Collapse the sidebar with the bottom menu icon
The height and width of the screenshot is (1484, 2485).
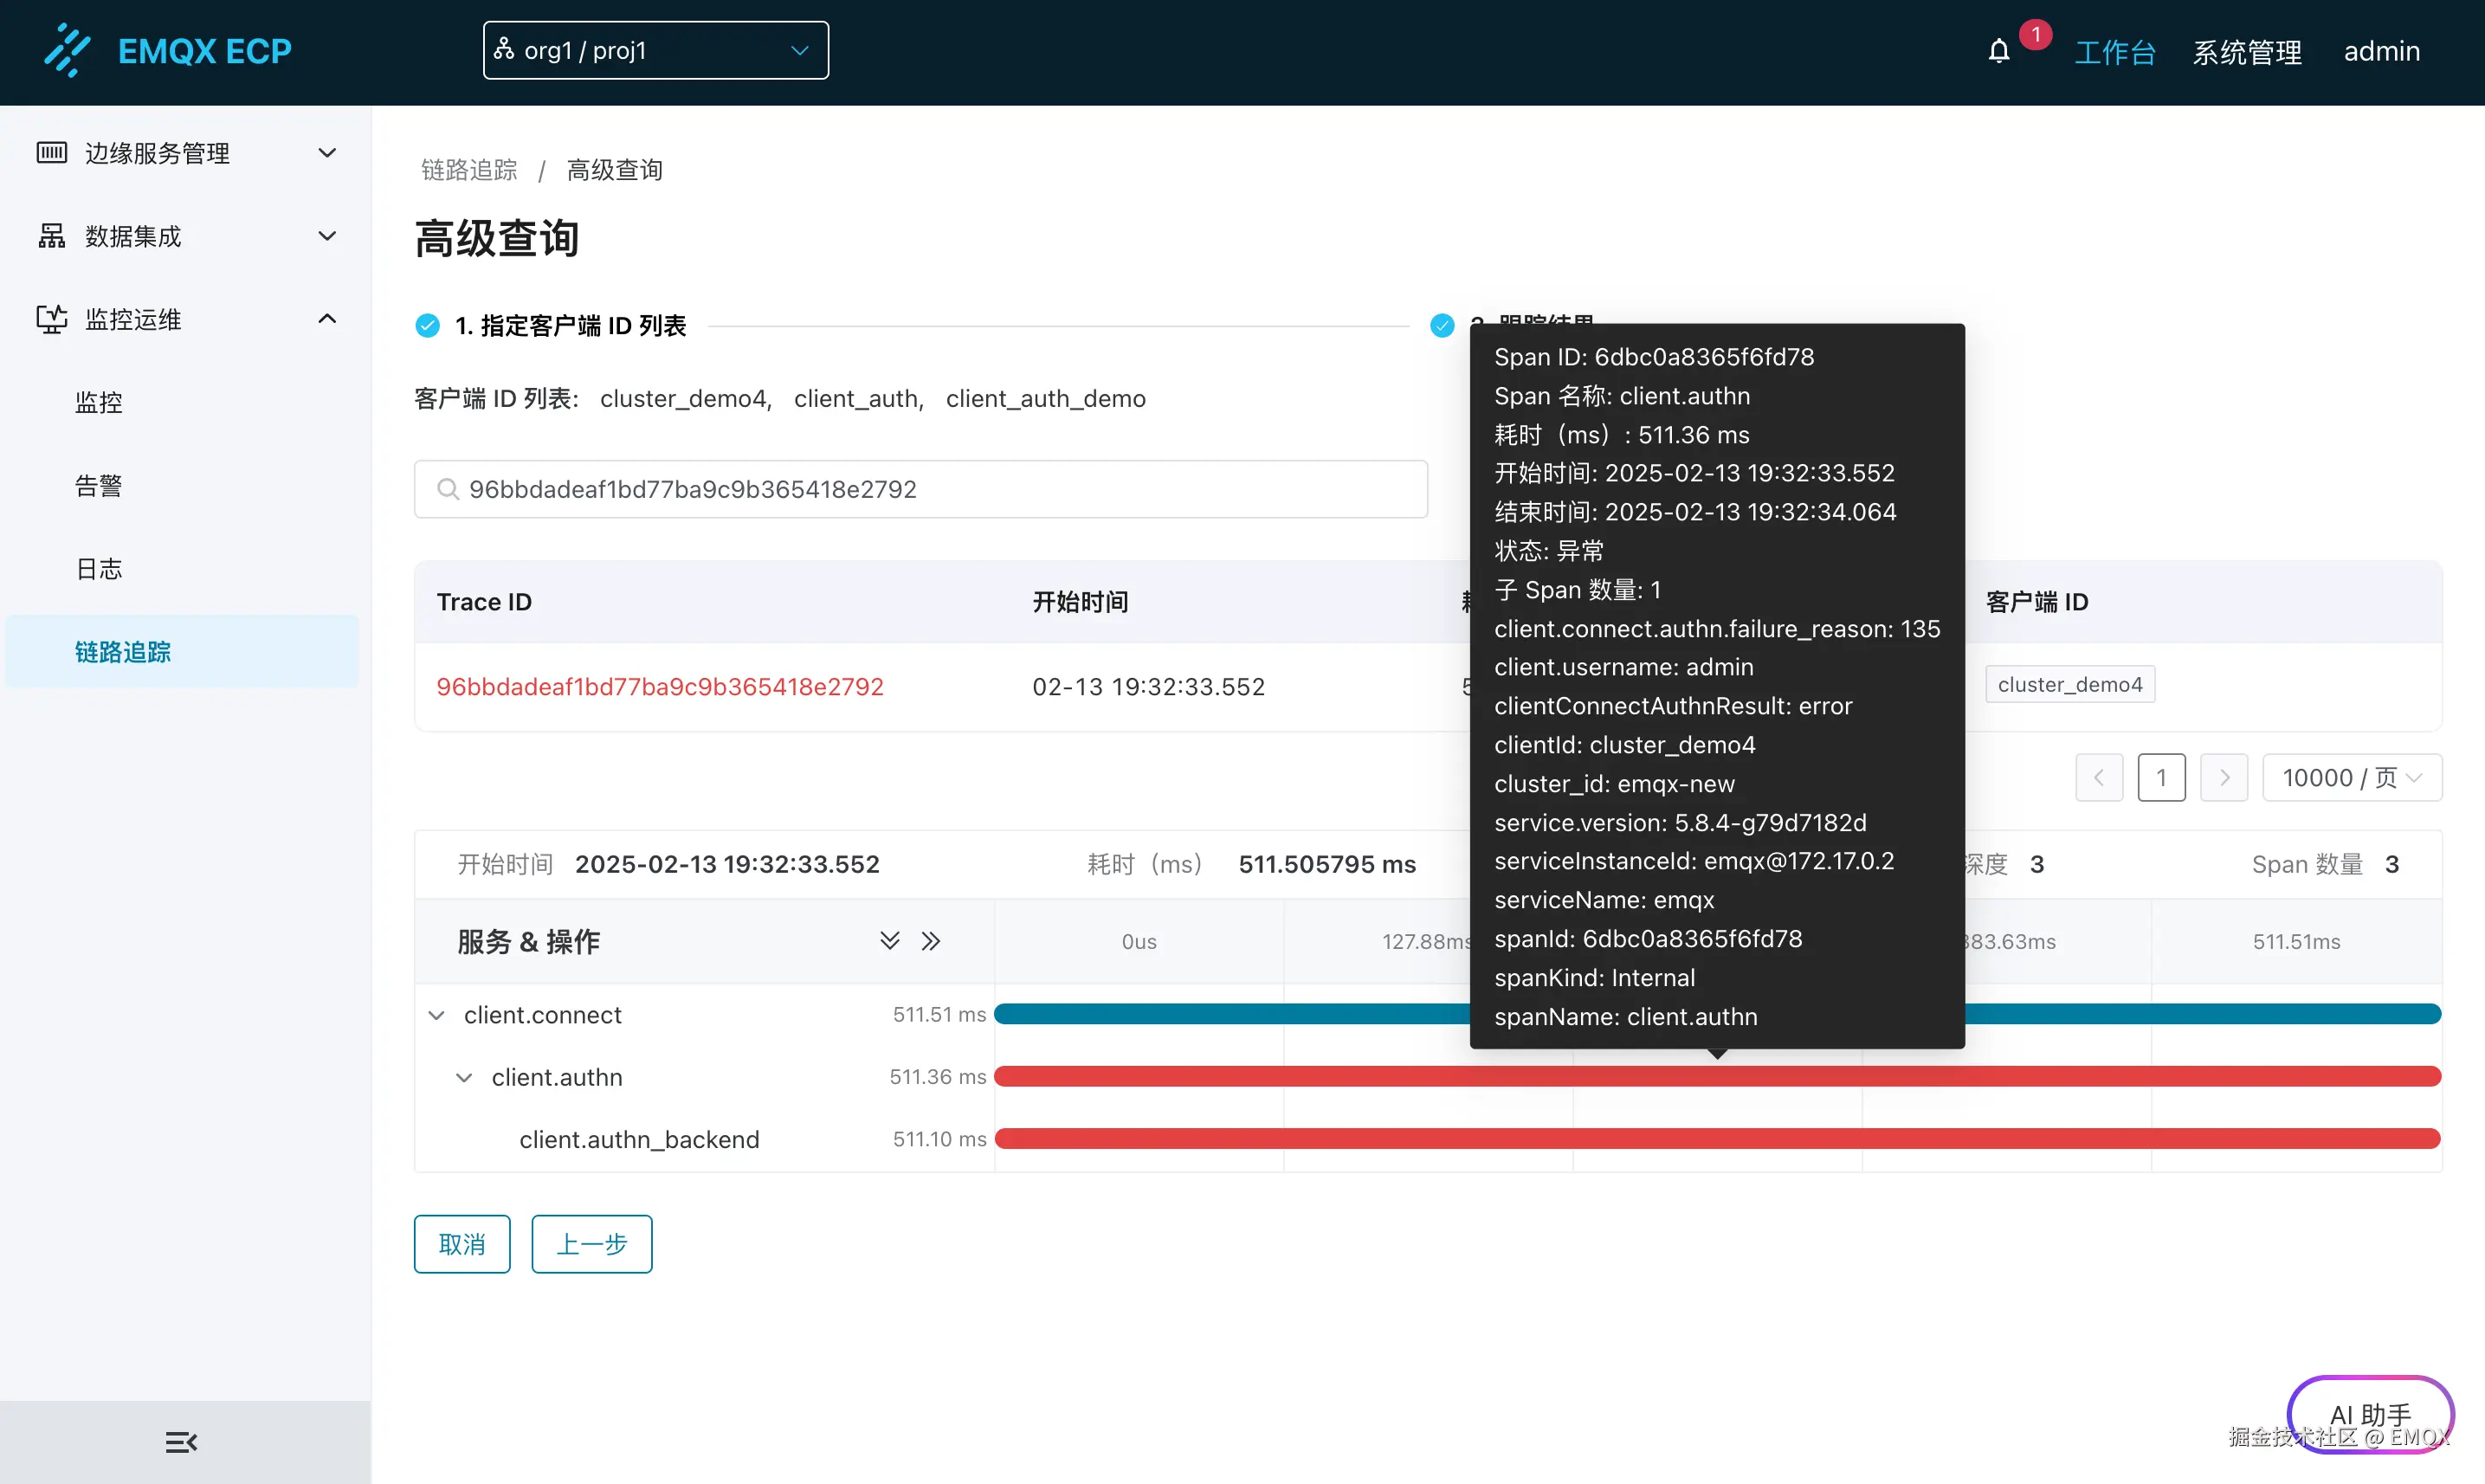point(181,1442)
